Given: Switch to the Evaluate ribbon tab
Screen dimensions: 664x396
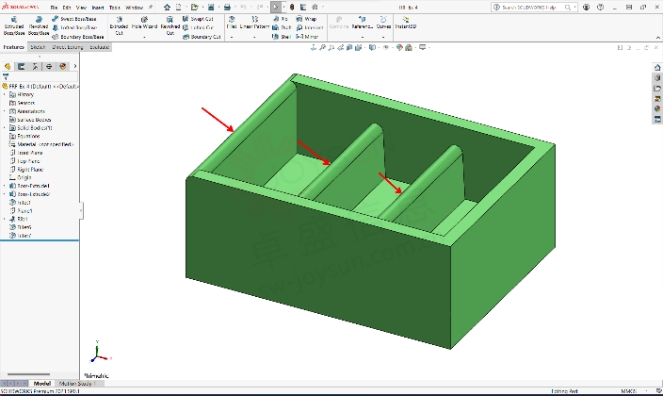Looking at the screenshot, I should coord(100,47).
